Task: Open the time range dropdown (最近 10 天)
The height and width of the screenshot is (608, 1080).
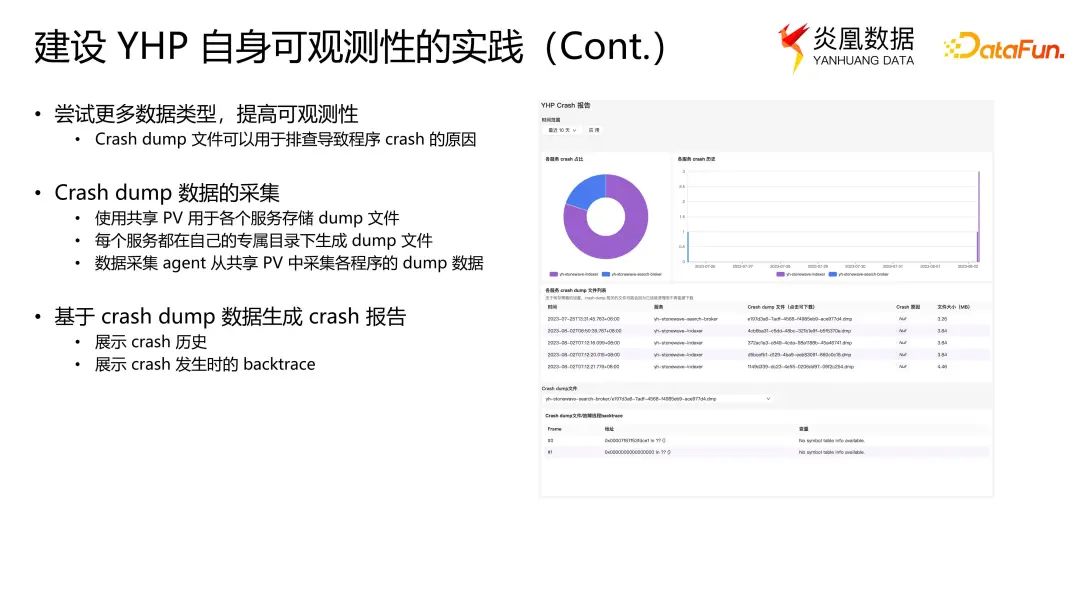Action: [x=560, y=130]
